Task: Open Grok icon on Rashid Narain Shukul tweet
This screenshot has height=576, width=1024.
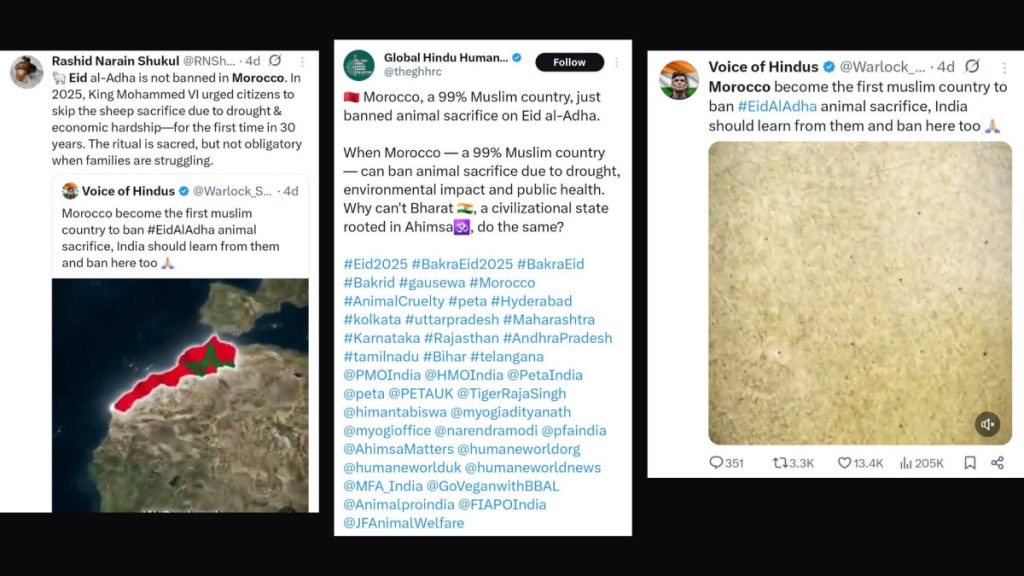Action: [275, 61]
